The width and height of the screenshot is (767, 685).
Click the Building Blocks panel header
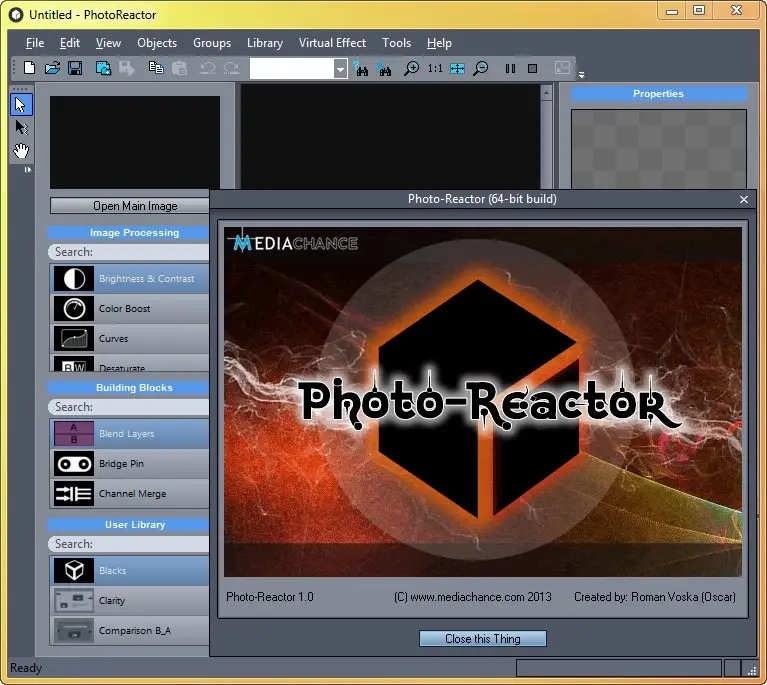pos(128,388)
